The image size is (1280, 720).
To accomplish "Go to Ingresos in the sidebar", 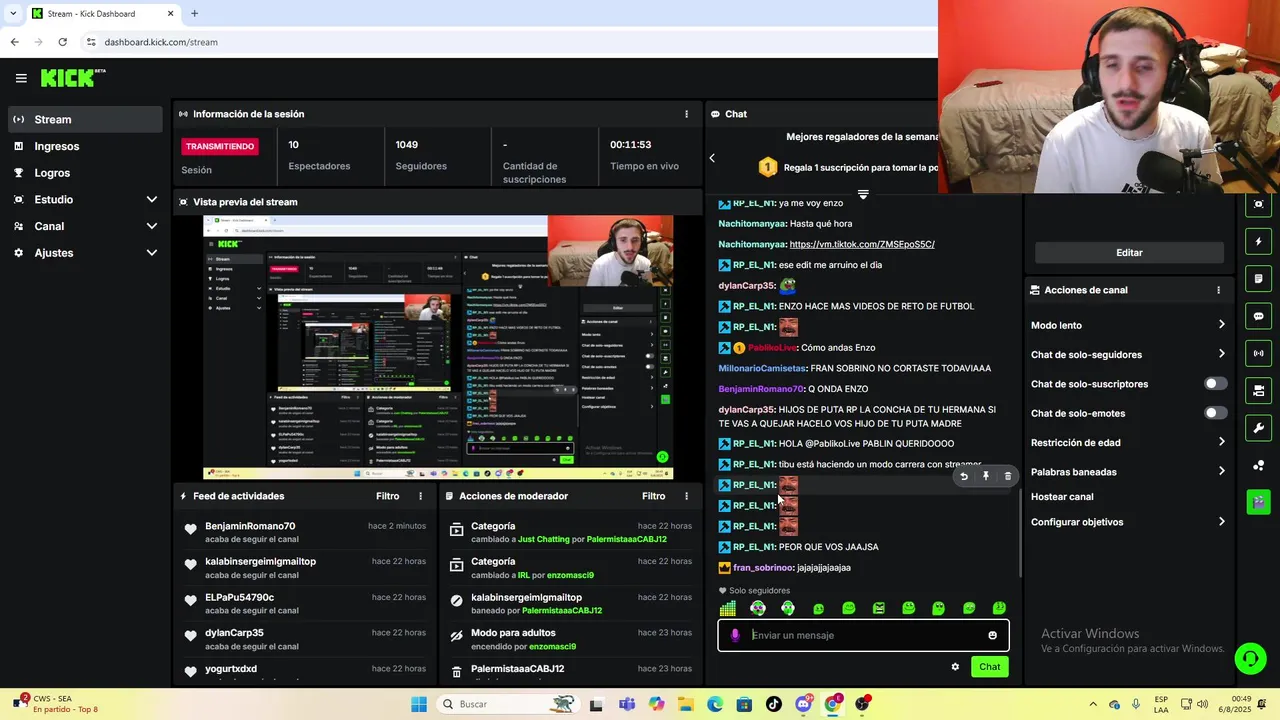I will coord(85,146).
